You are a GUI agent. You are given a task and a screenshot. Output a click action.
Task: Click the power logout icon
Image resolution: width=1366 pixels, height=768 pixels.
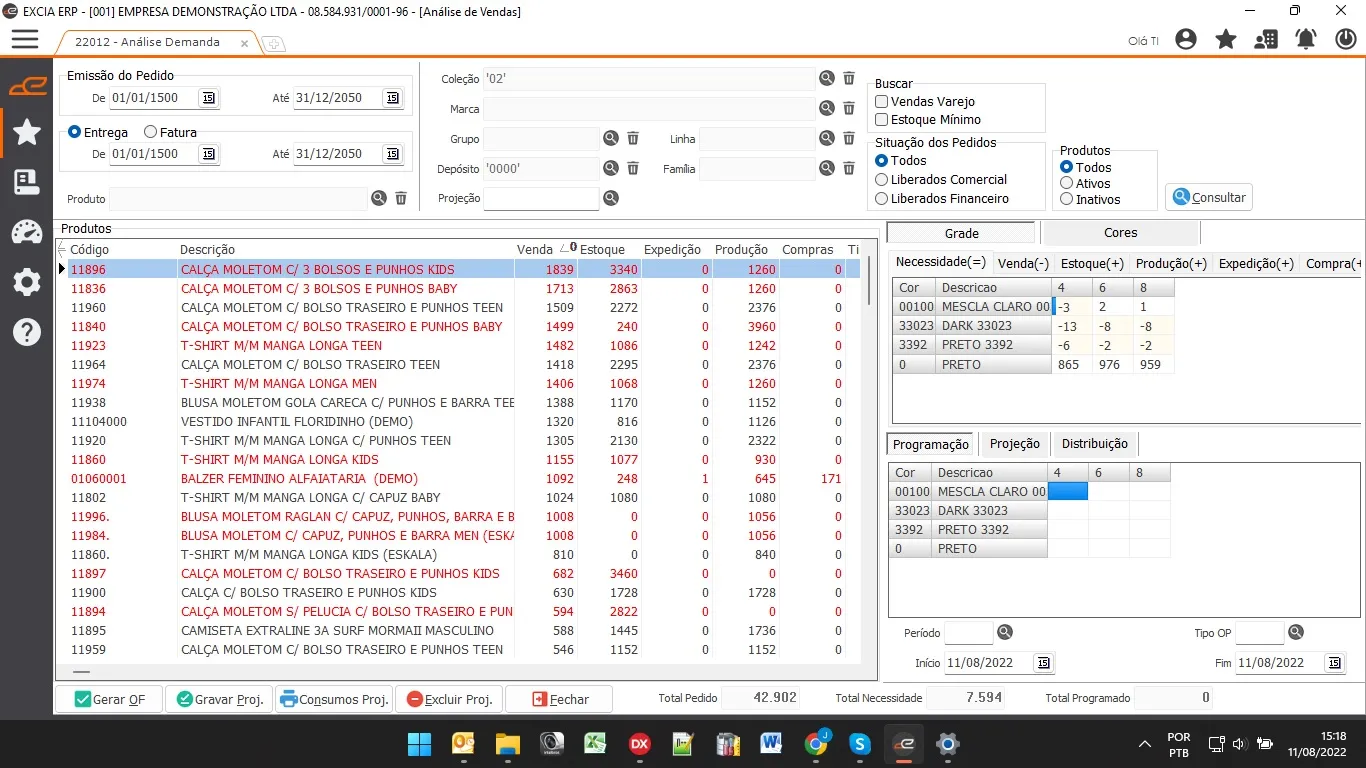1346,39
